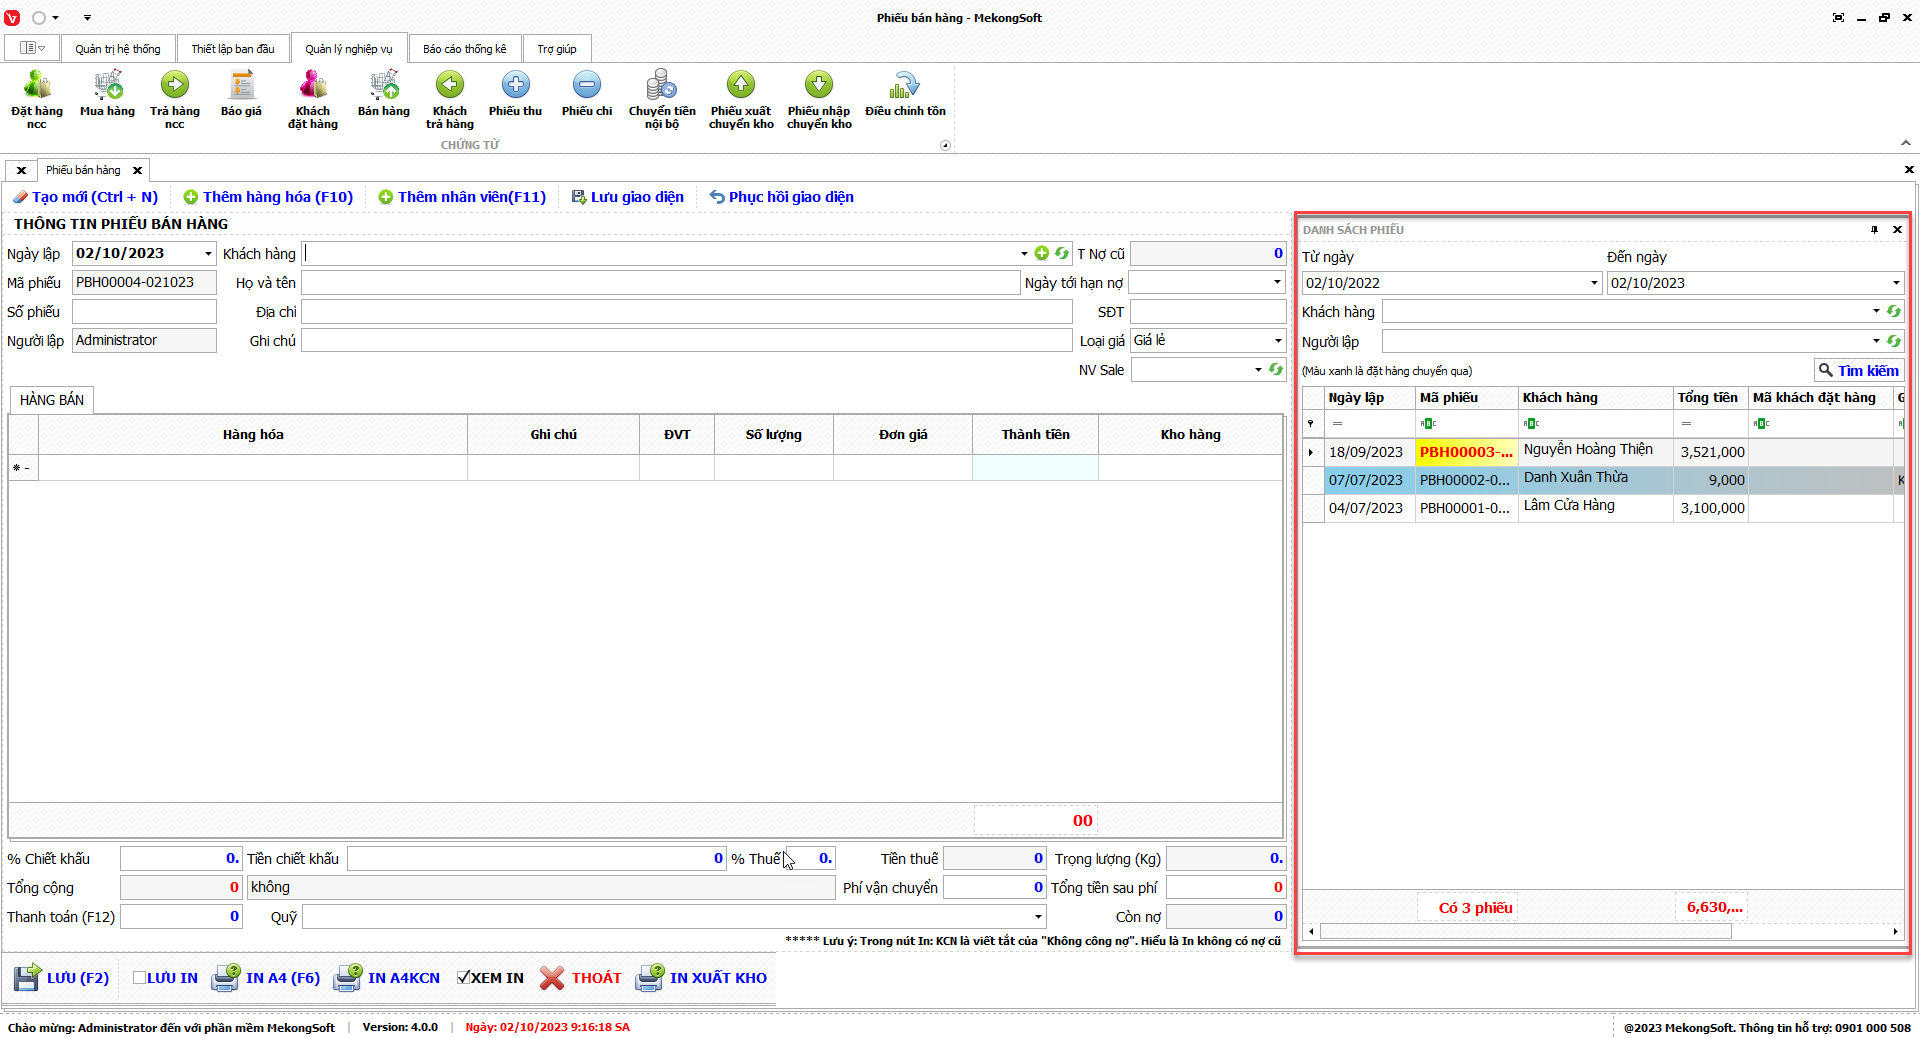Select voucher row for Danh Xuân Thừa

[1575, 480]
